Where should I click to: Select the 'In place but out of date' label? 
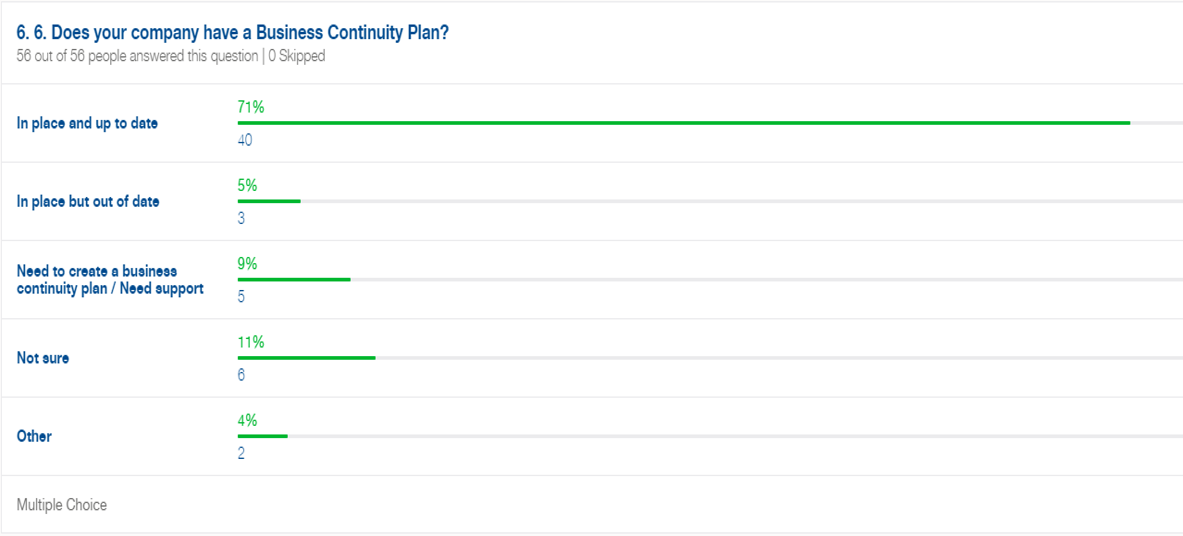coord(88,202)
